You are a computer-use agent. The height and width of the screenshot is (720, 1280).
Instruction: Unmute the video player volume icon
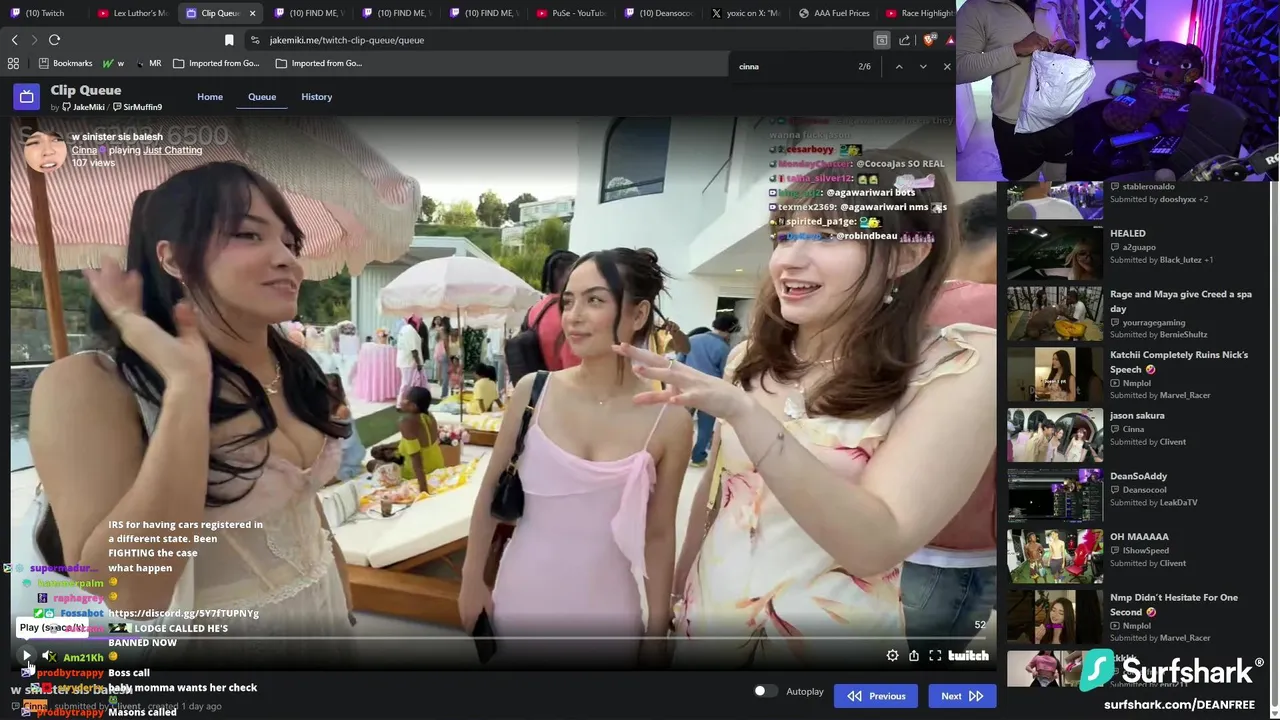(x=49, y=656)
